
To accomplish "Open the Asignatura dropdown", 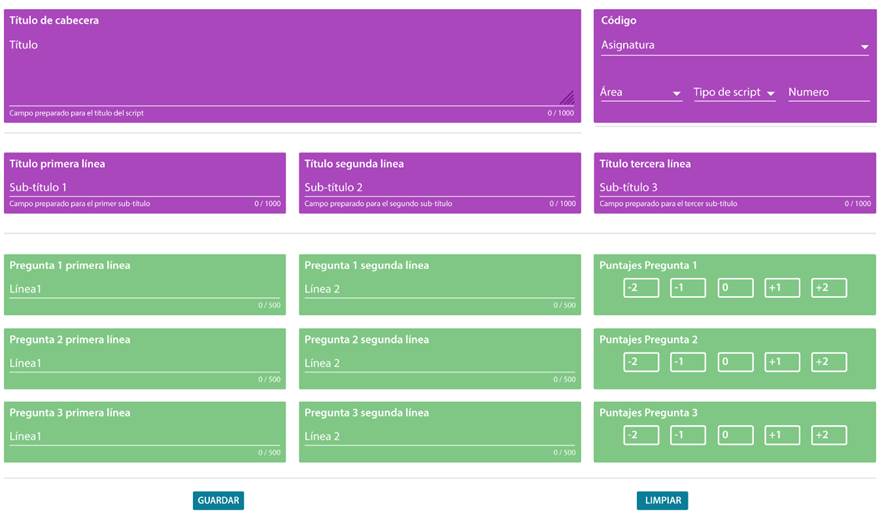I will pos(734,45).
